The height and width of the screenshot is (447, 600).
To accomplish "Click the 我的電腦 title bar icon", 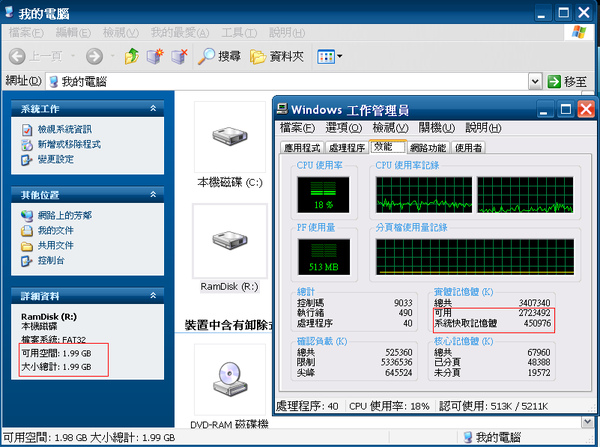I will tap(9, 12).
